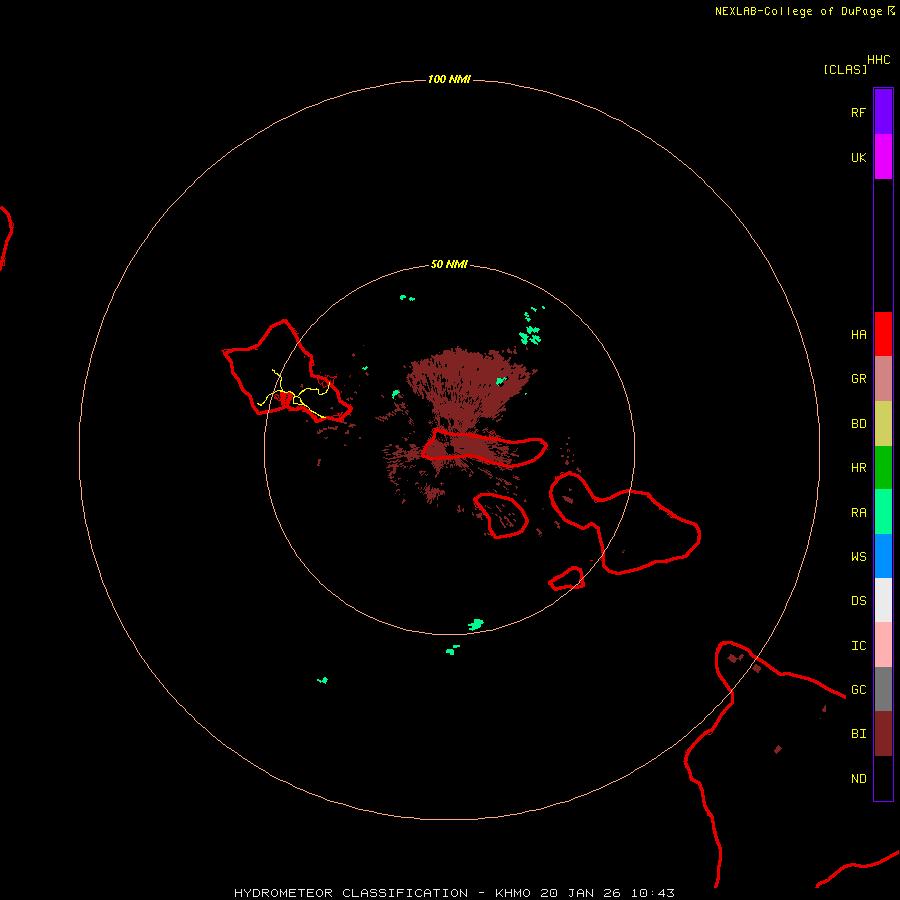Pick the RA light green swatch
The width and height of the screenshot is (900, 900).
point(883,512)
